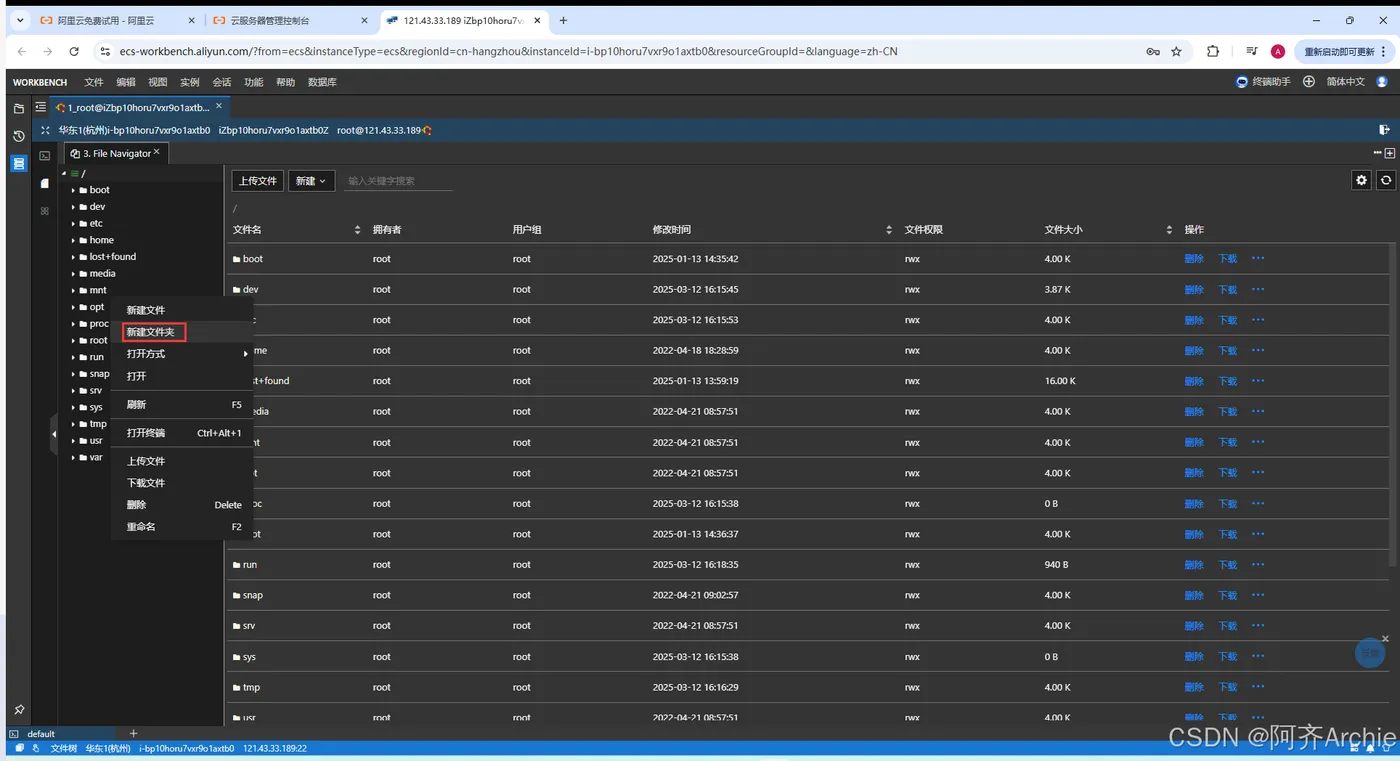Click the add-panel plus box icon
Screen dimensions: 1400x761
click(1390, 153)
